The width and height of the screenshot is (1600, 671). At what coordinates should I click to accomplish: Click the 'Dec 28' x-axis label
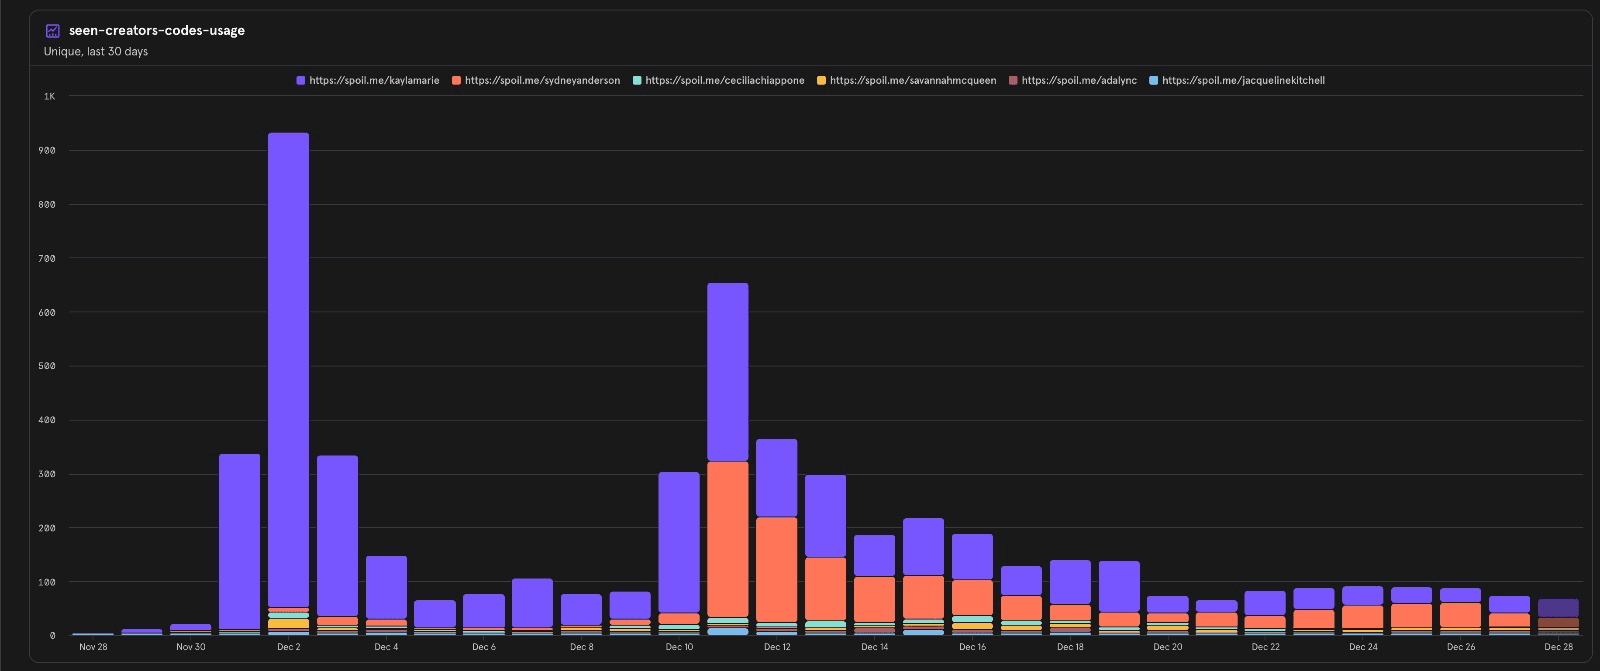(x=1558, y=647)
